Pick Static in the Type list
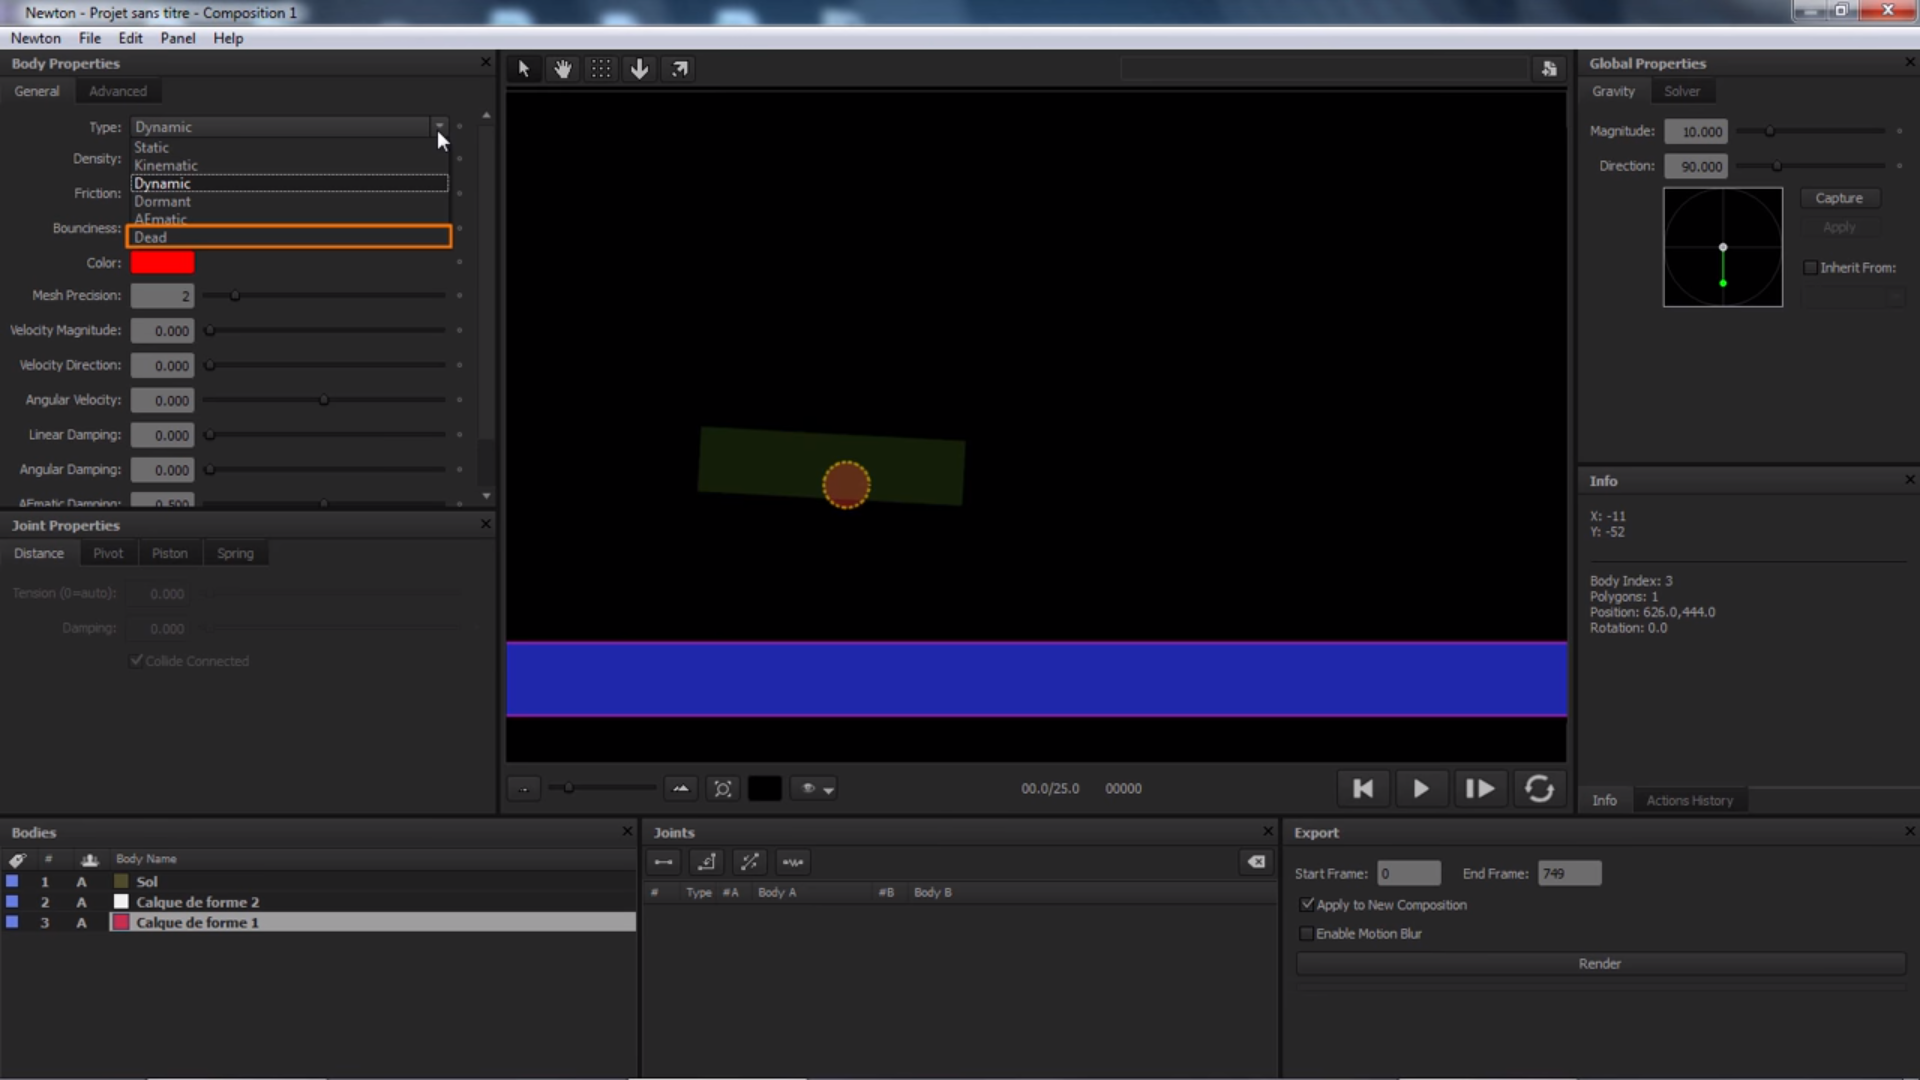 point(152,147)
